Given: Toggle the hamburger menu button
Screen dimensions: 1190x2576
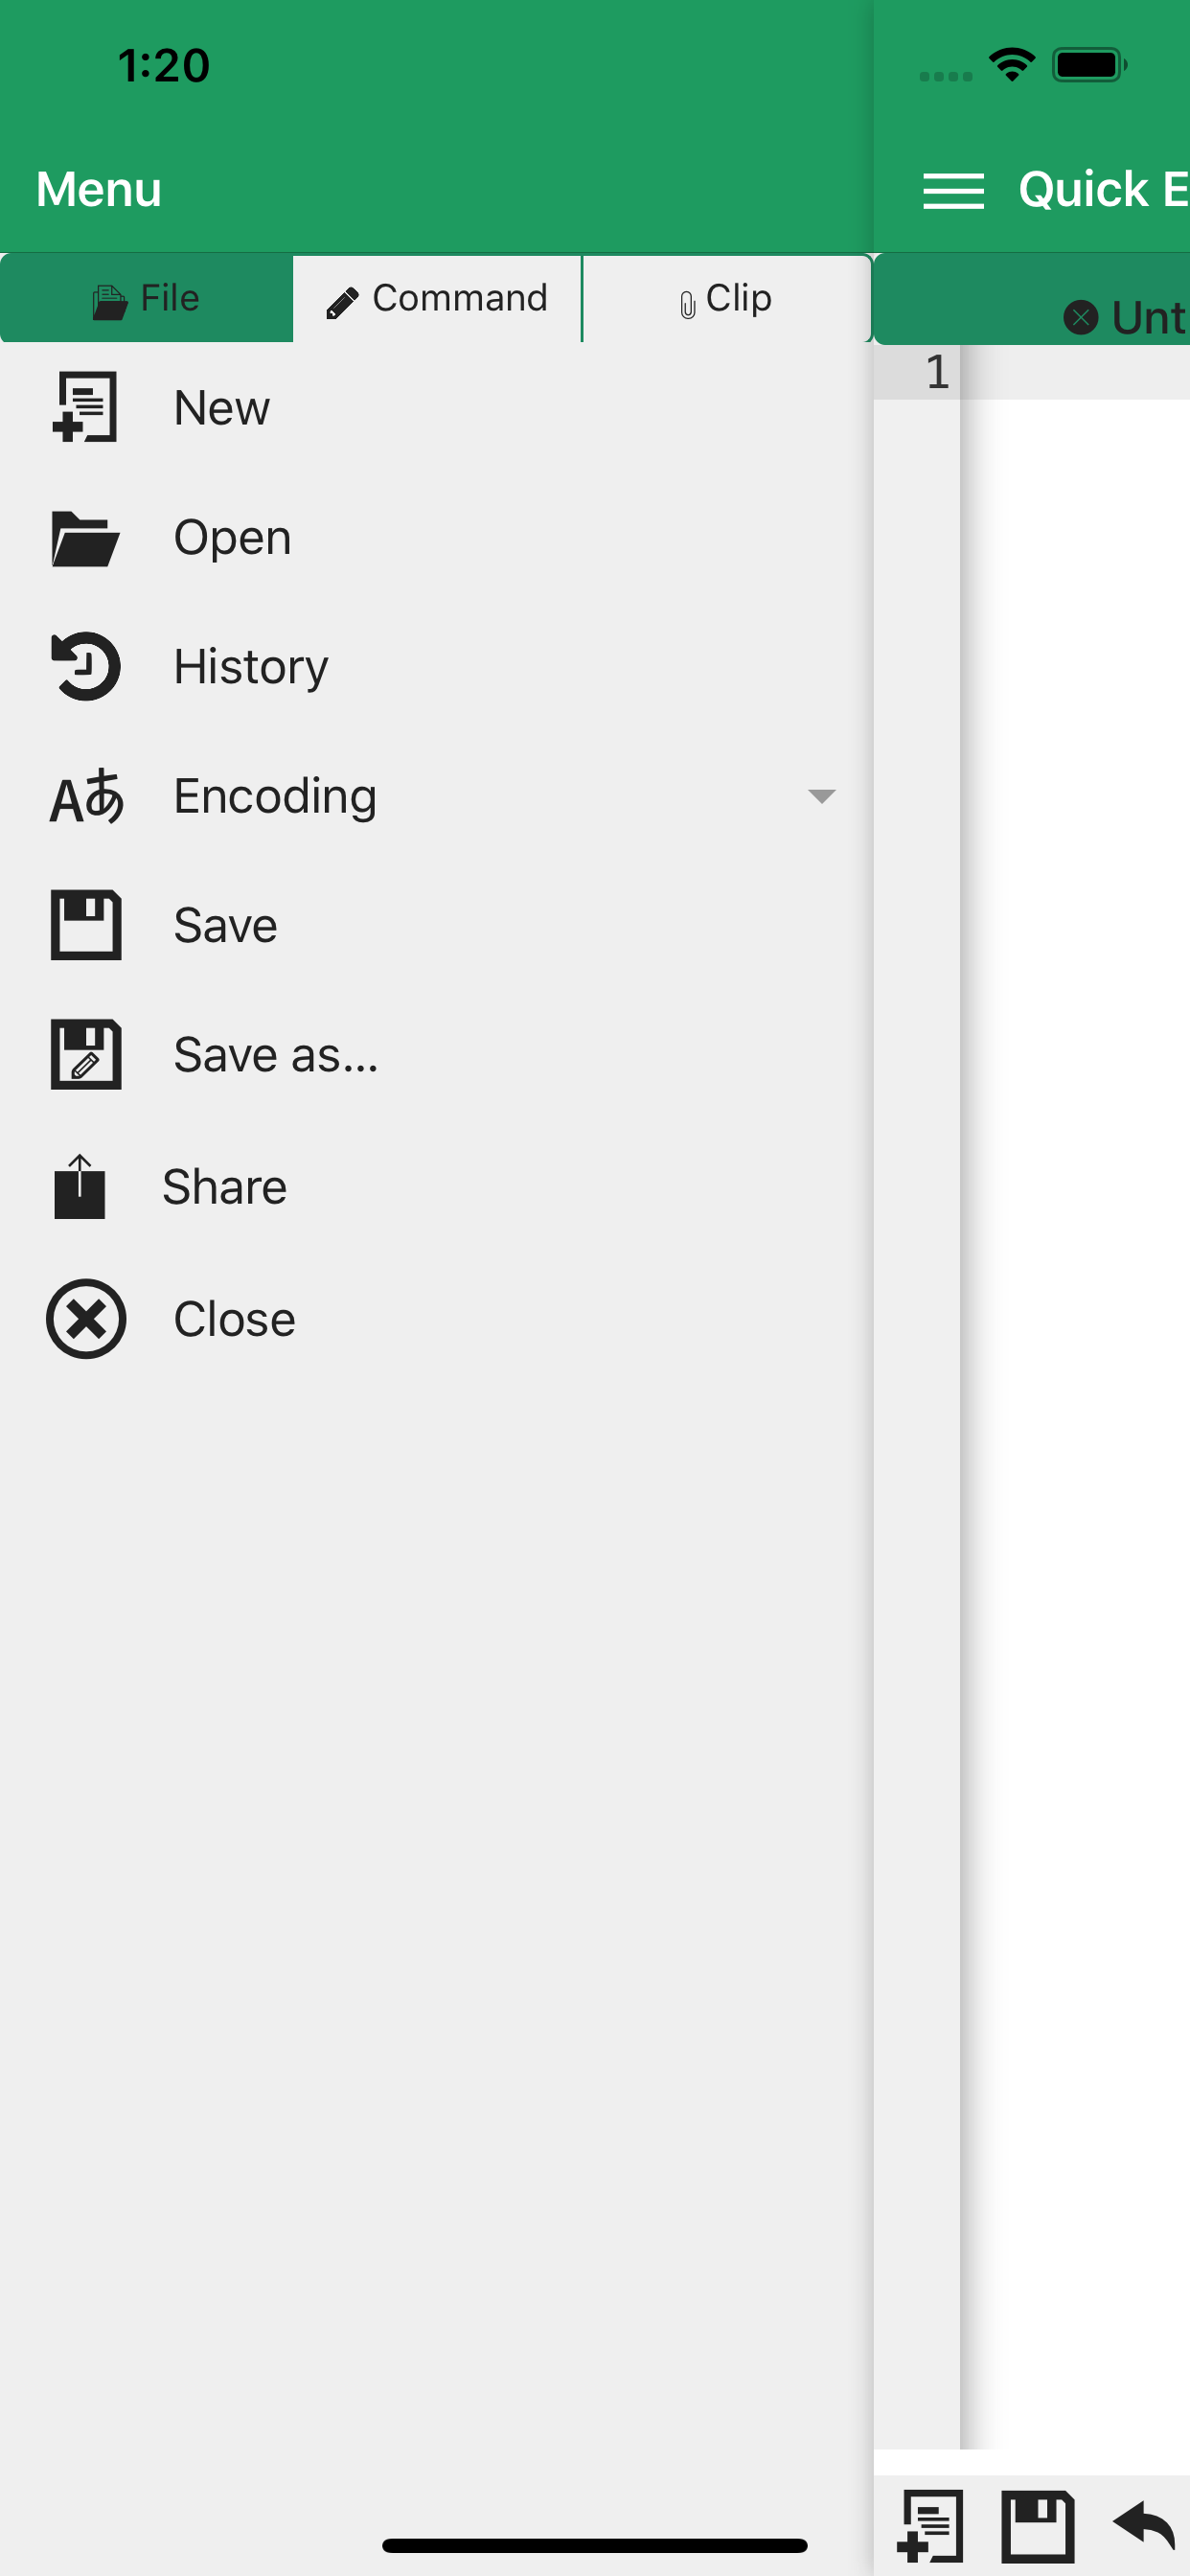Looking at the screenshot, I should pyautogui.click(x=953, y=190).
